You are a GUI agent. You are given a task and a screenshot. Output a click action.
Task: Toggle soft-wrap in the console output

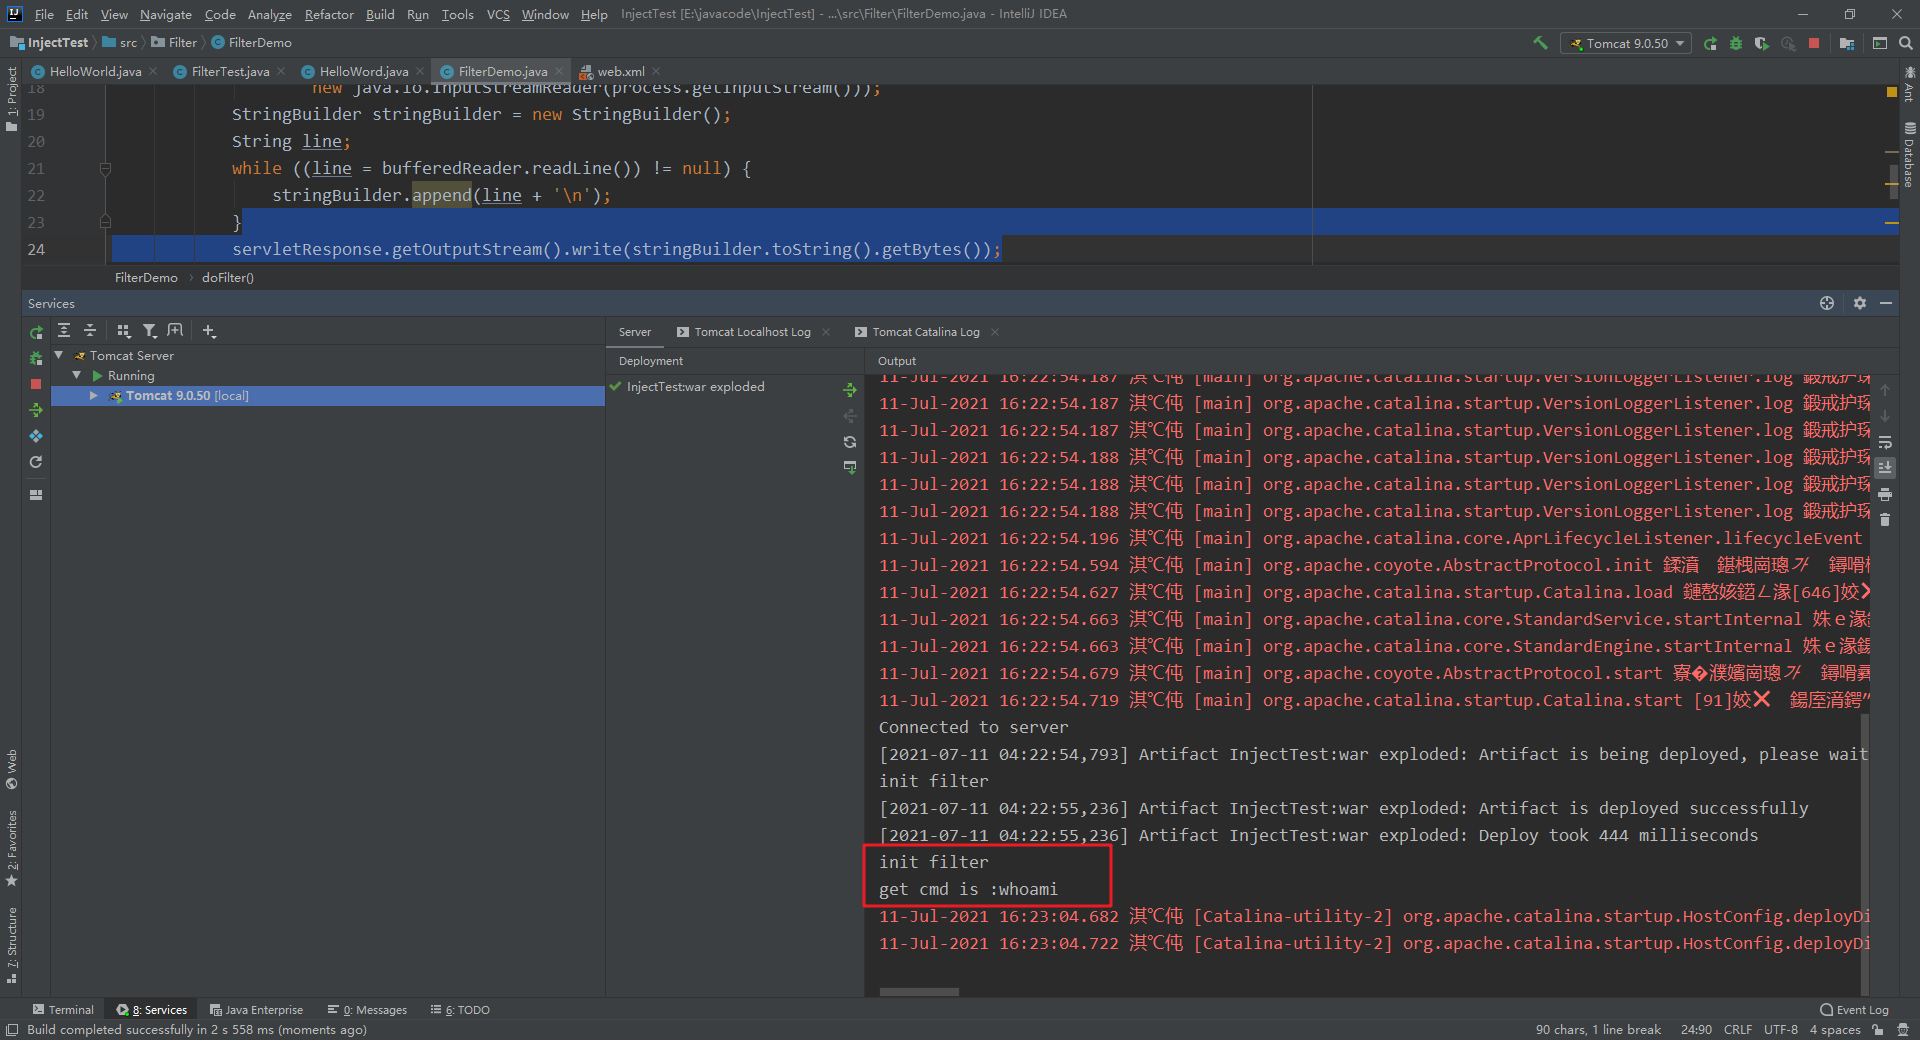[x=1885, y=442]
